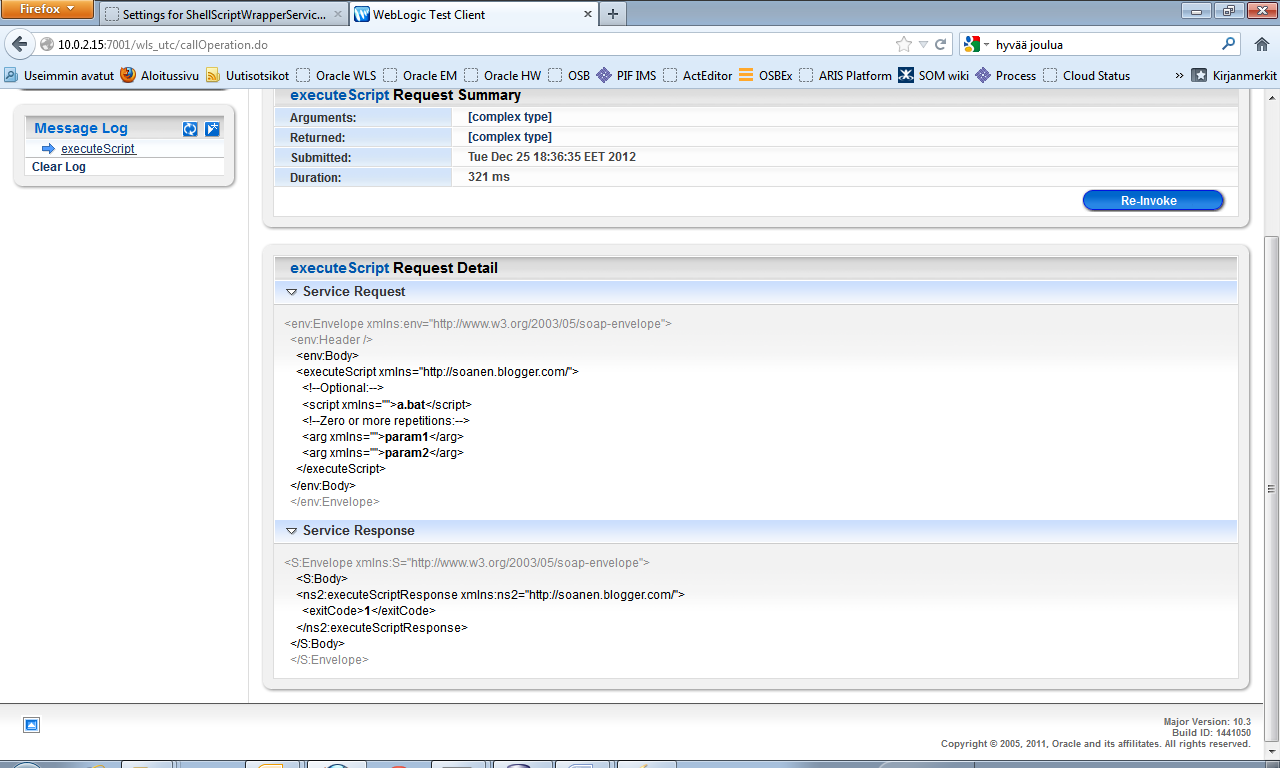
Task: Open the ARIS Platform bookmark
Action: click(845, 75)
